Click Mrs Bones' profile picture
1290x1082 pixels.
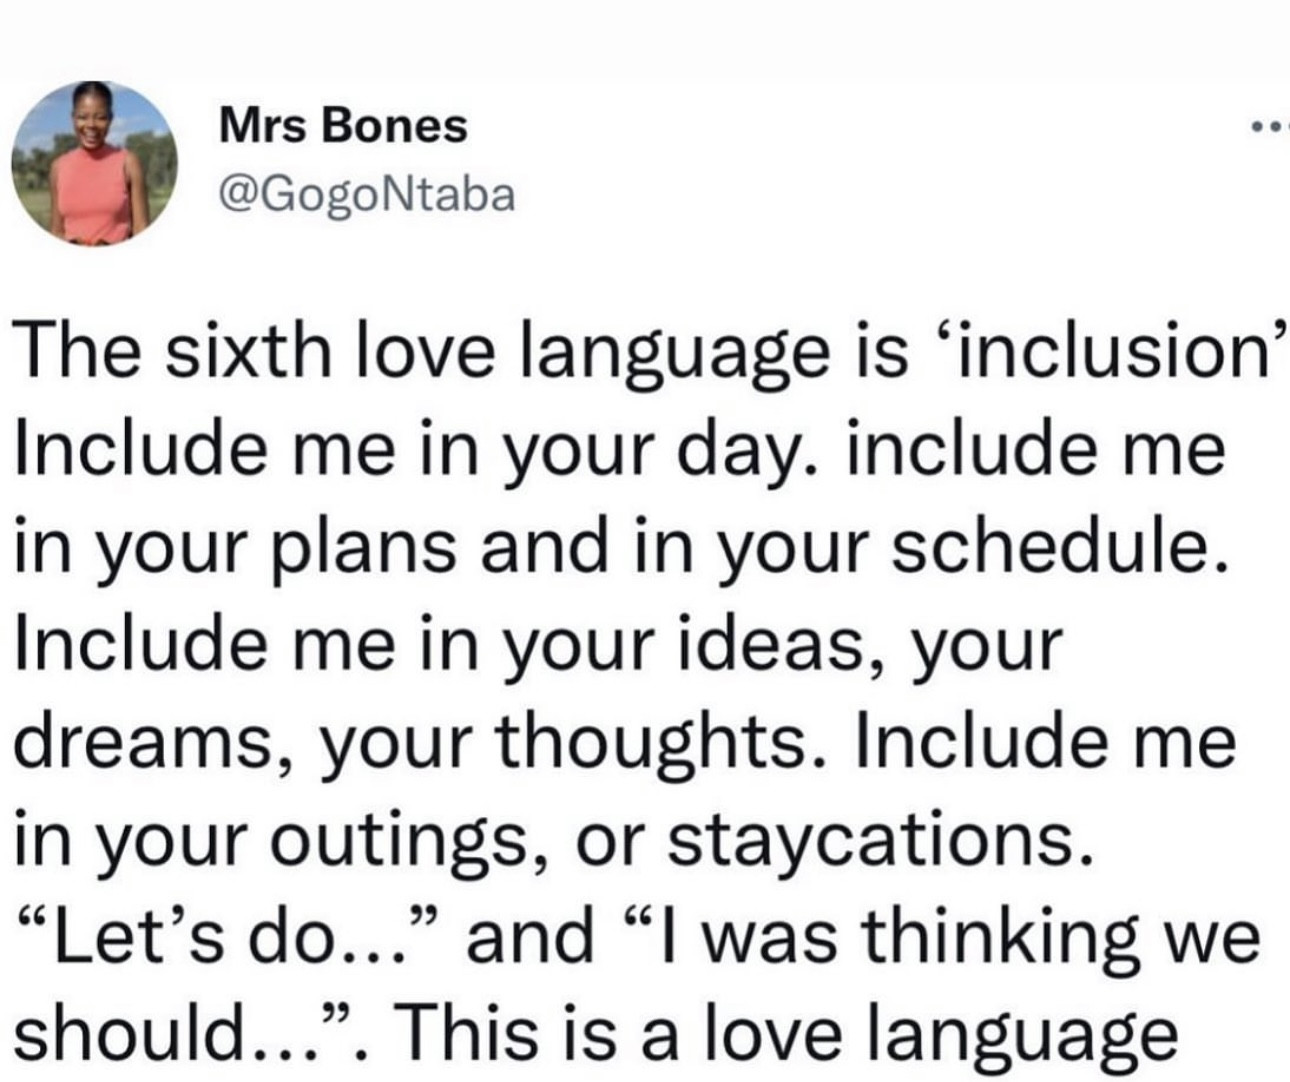coord(94,163)
